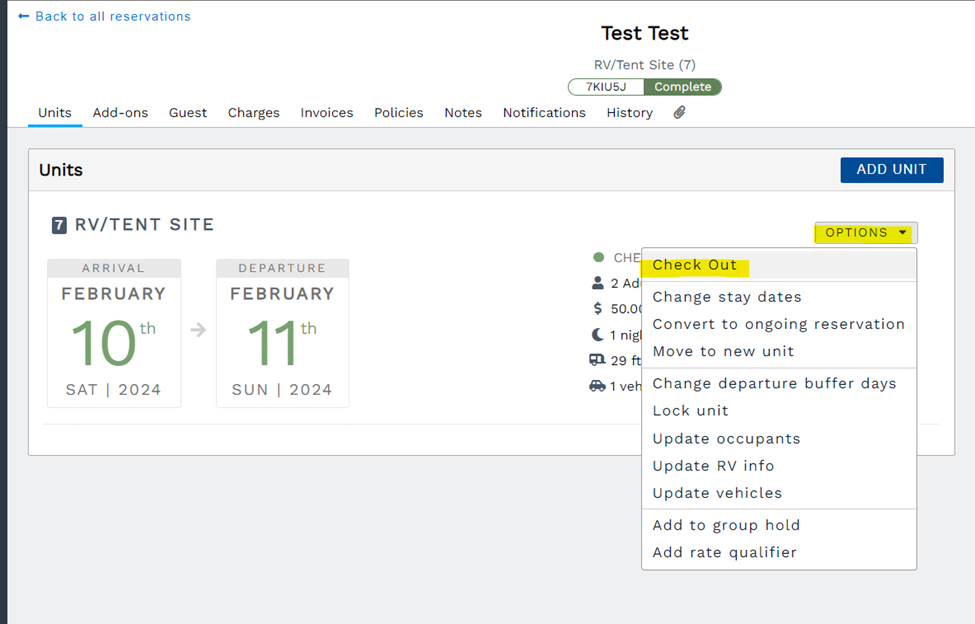Click the person icon beside 2 Adults

click(596, 283)
